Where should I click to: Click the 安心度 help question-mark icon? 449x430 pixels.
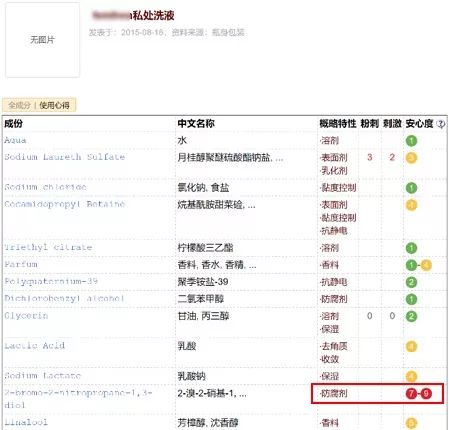coord(441,124)
